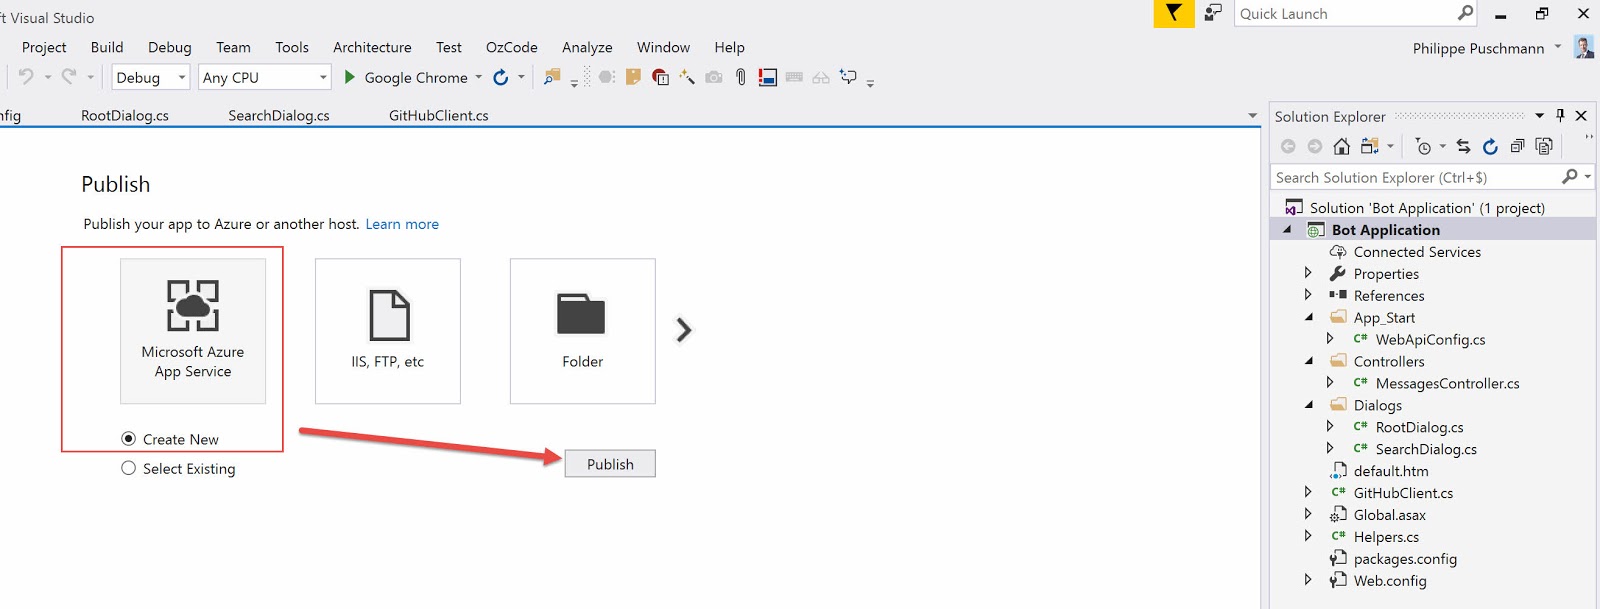Image resolution: width=1600 pixels, height=609 pixels.
Task: Choose the Folder publish target
Action: (583, 331)
